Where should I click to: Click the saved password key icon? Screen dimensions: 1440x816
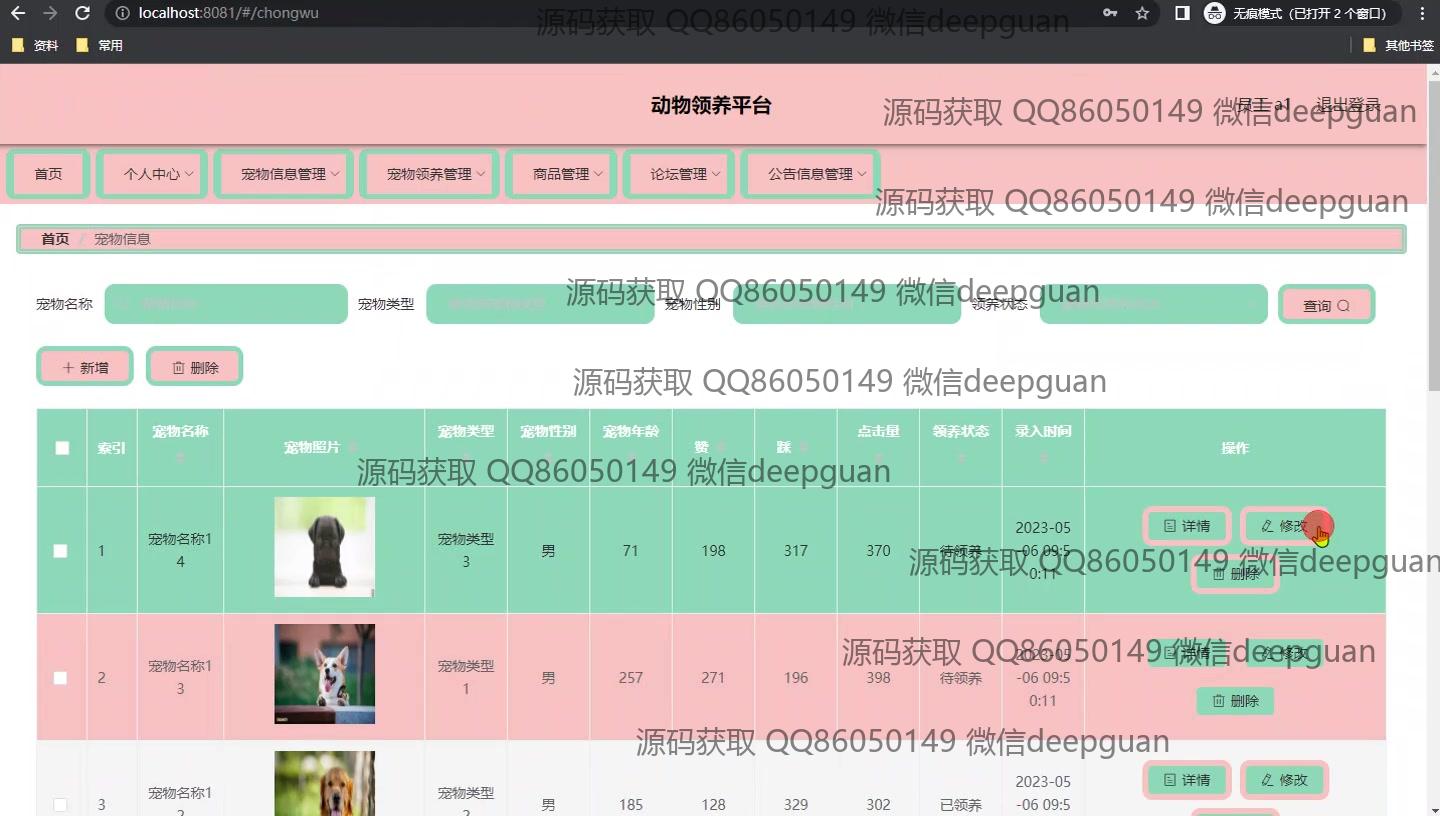click(1110, 14)
